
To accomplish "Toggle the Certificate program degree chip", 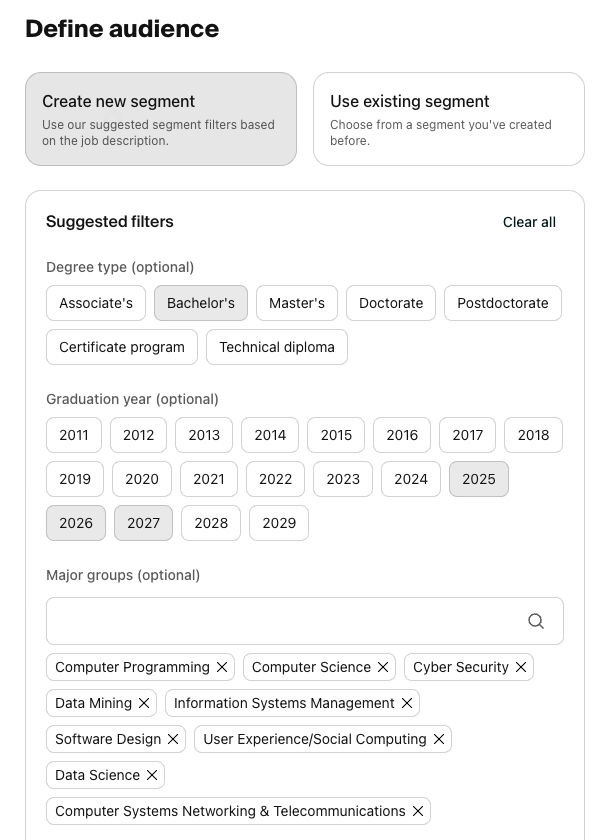I will tap(122, 347).
